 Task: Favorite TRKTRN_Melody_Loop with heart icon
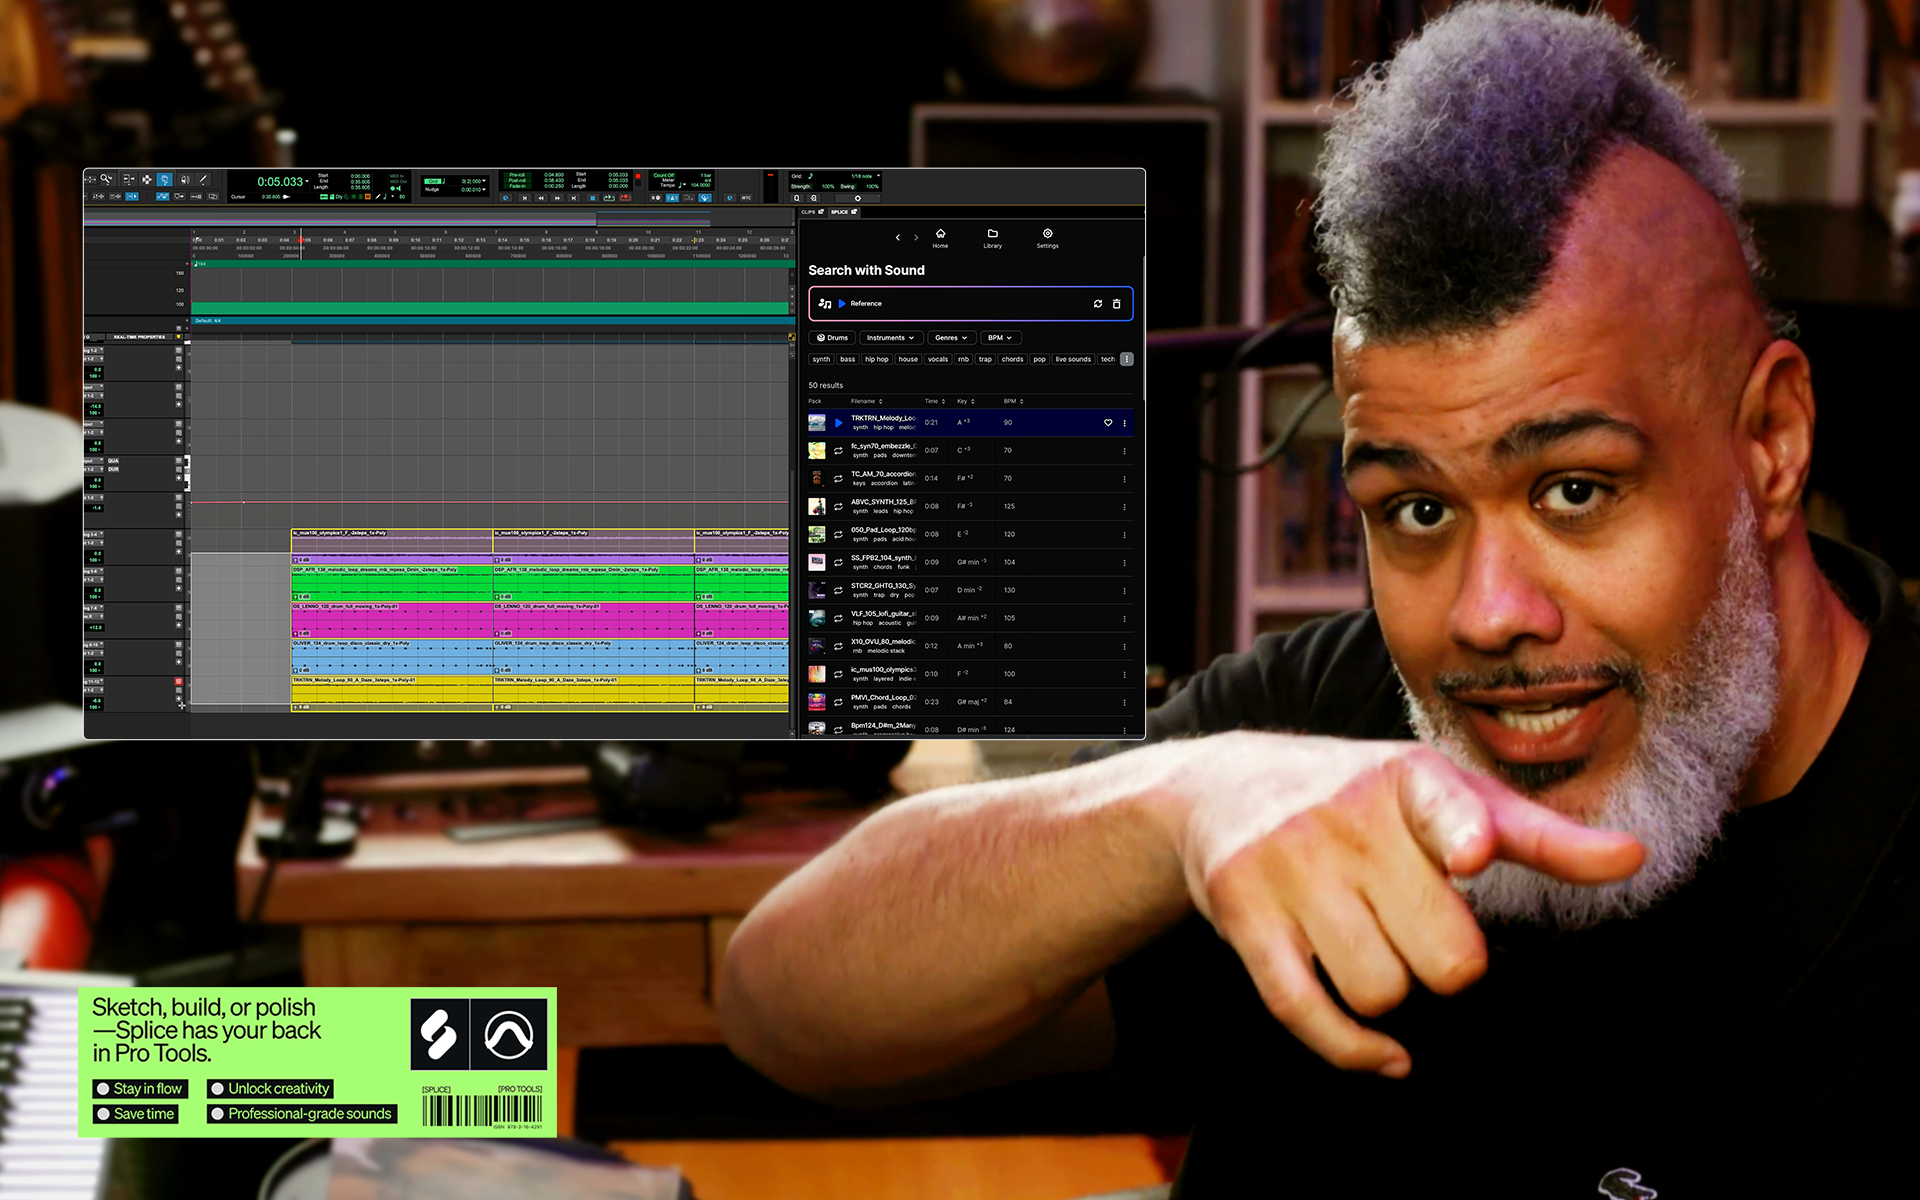(1108, 423)
